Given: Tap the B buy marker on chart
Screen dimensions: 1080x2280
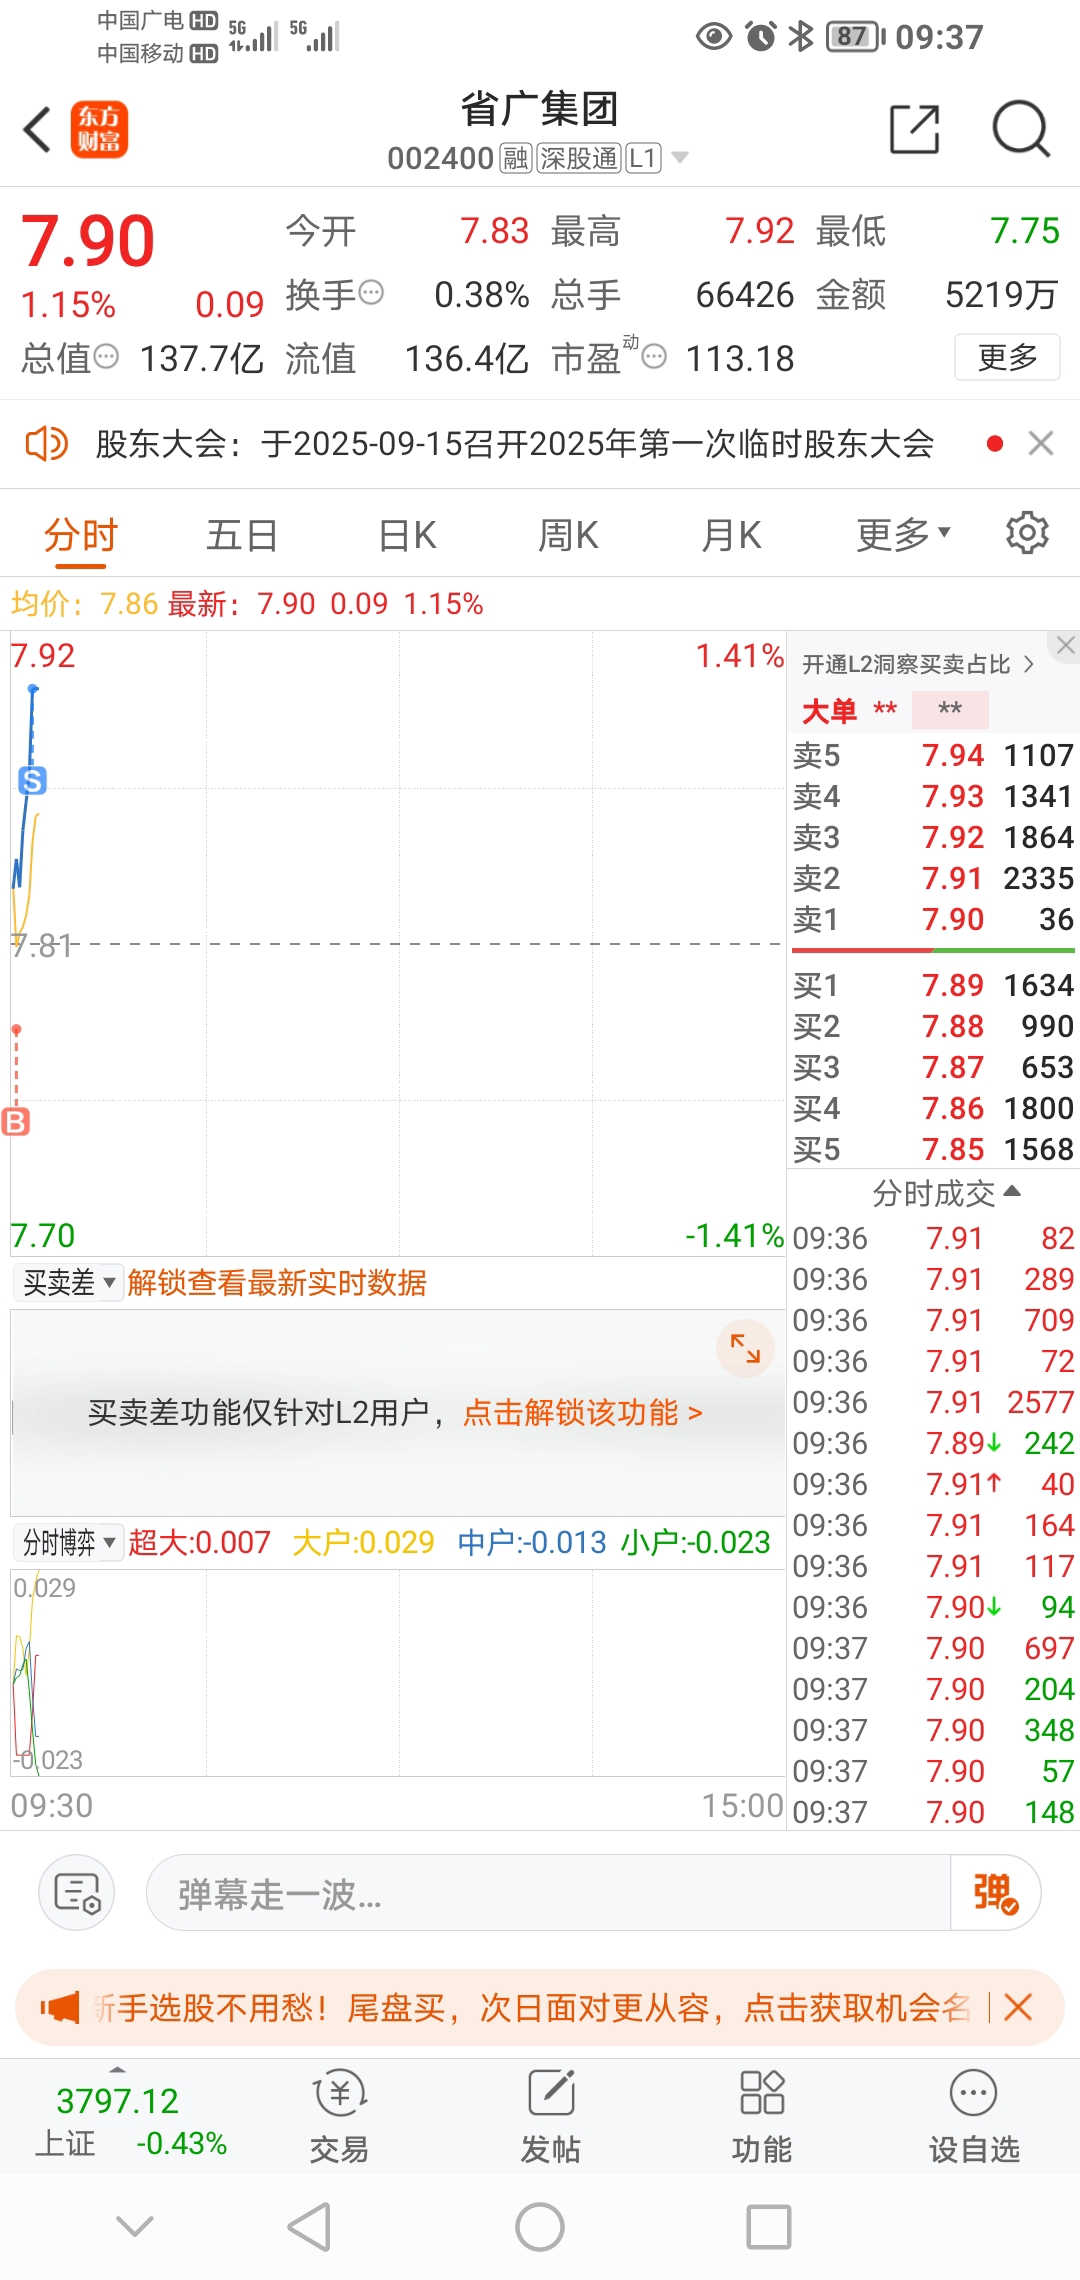Looking at the screenshot, I should pos(16,1121).
